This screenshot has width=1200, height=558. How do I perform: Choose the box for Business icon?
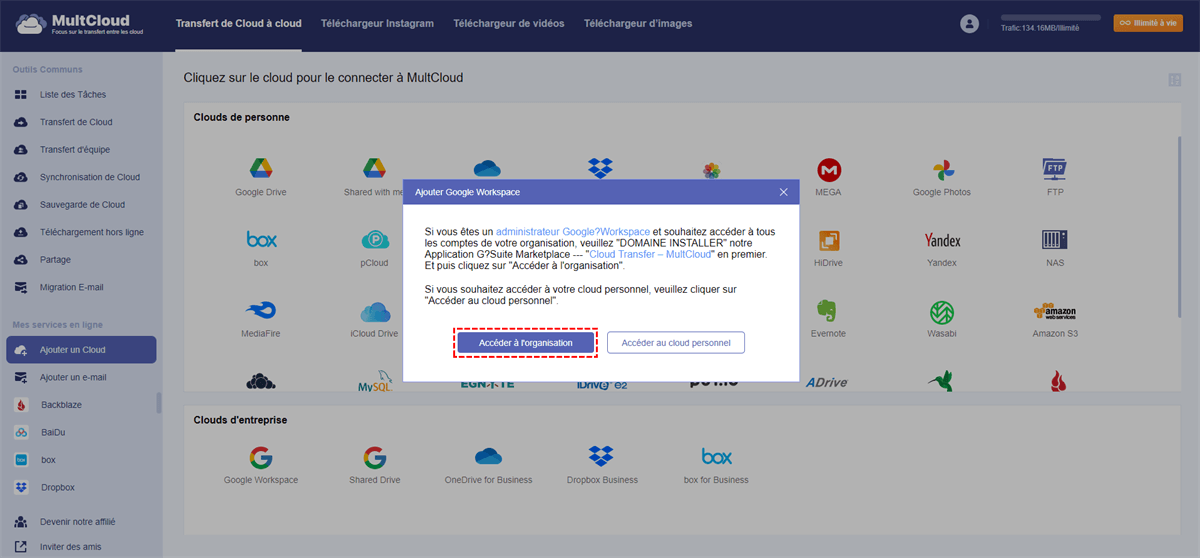tap(716, 457)
